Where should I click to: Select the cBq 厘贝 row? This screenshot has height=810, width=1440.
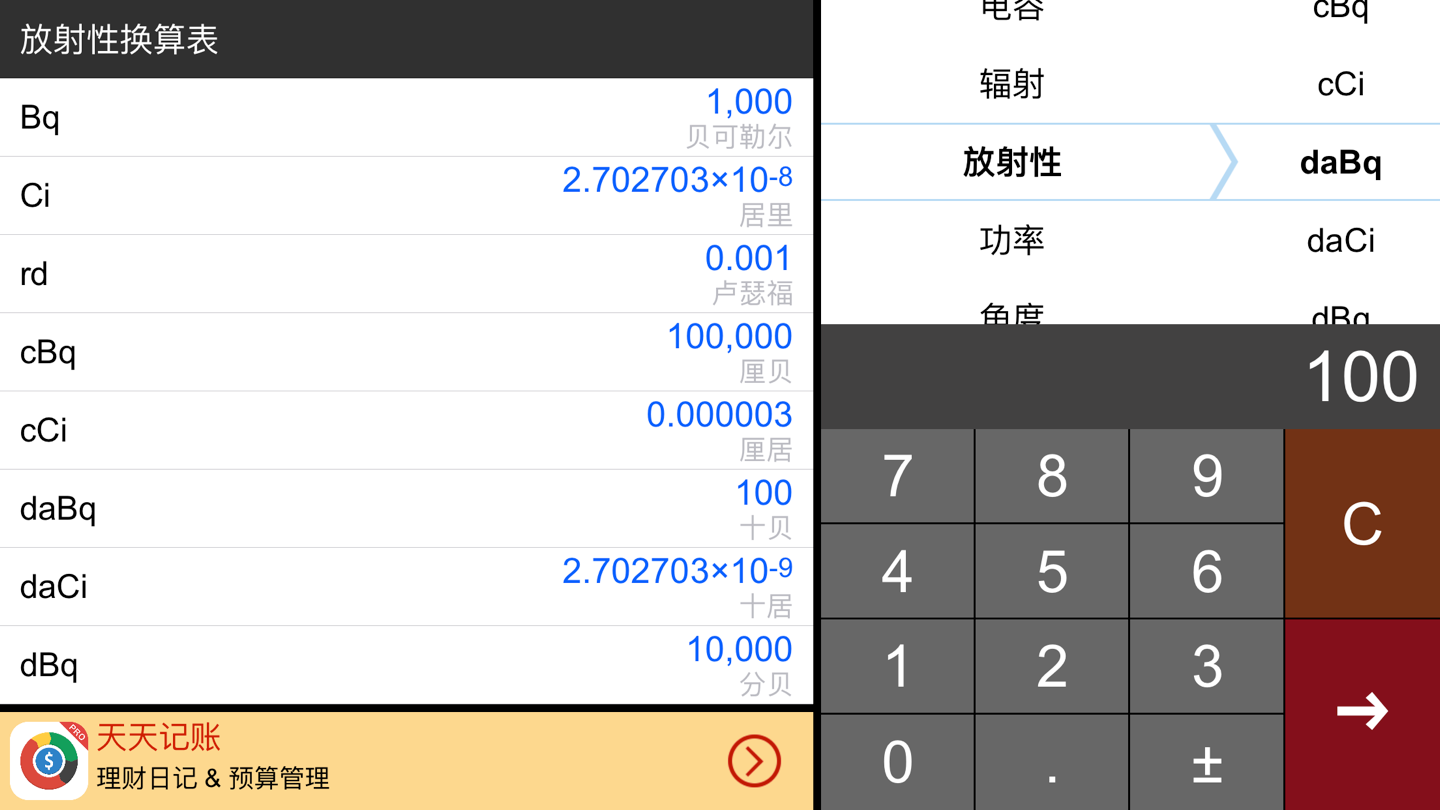pyautogui.click(x=407, y=352)
